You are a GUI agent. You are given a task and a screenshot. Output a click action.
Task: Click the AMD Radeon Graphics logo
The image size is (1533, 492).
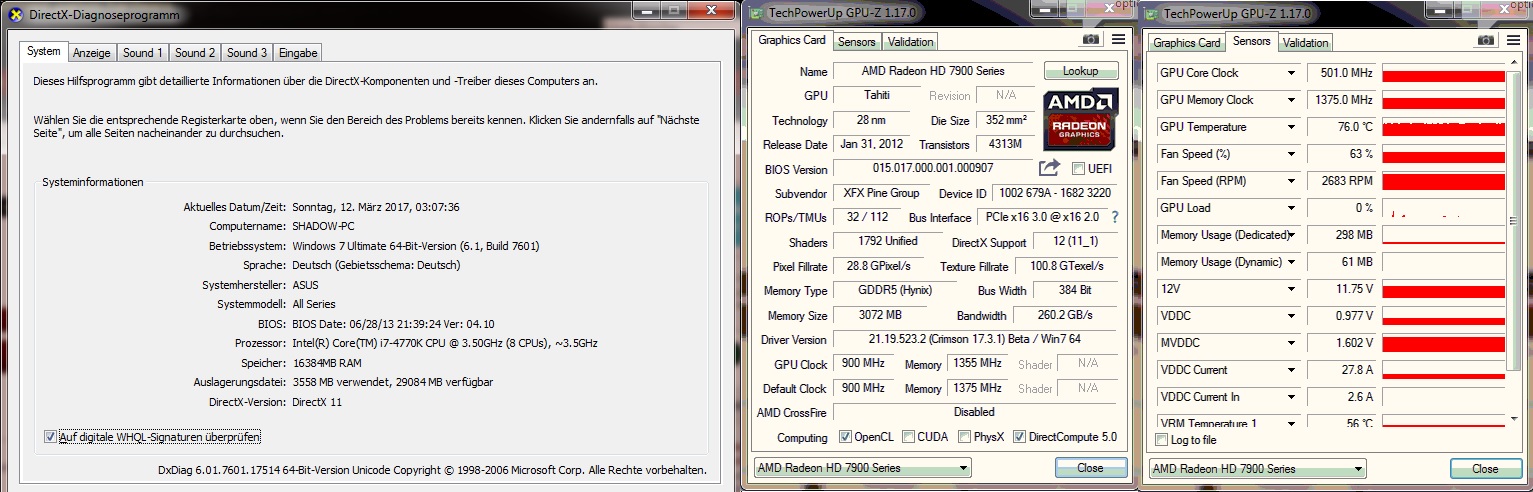pyautogui.click(x=1080, y=120)
